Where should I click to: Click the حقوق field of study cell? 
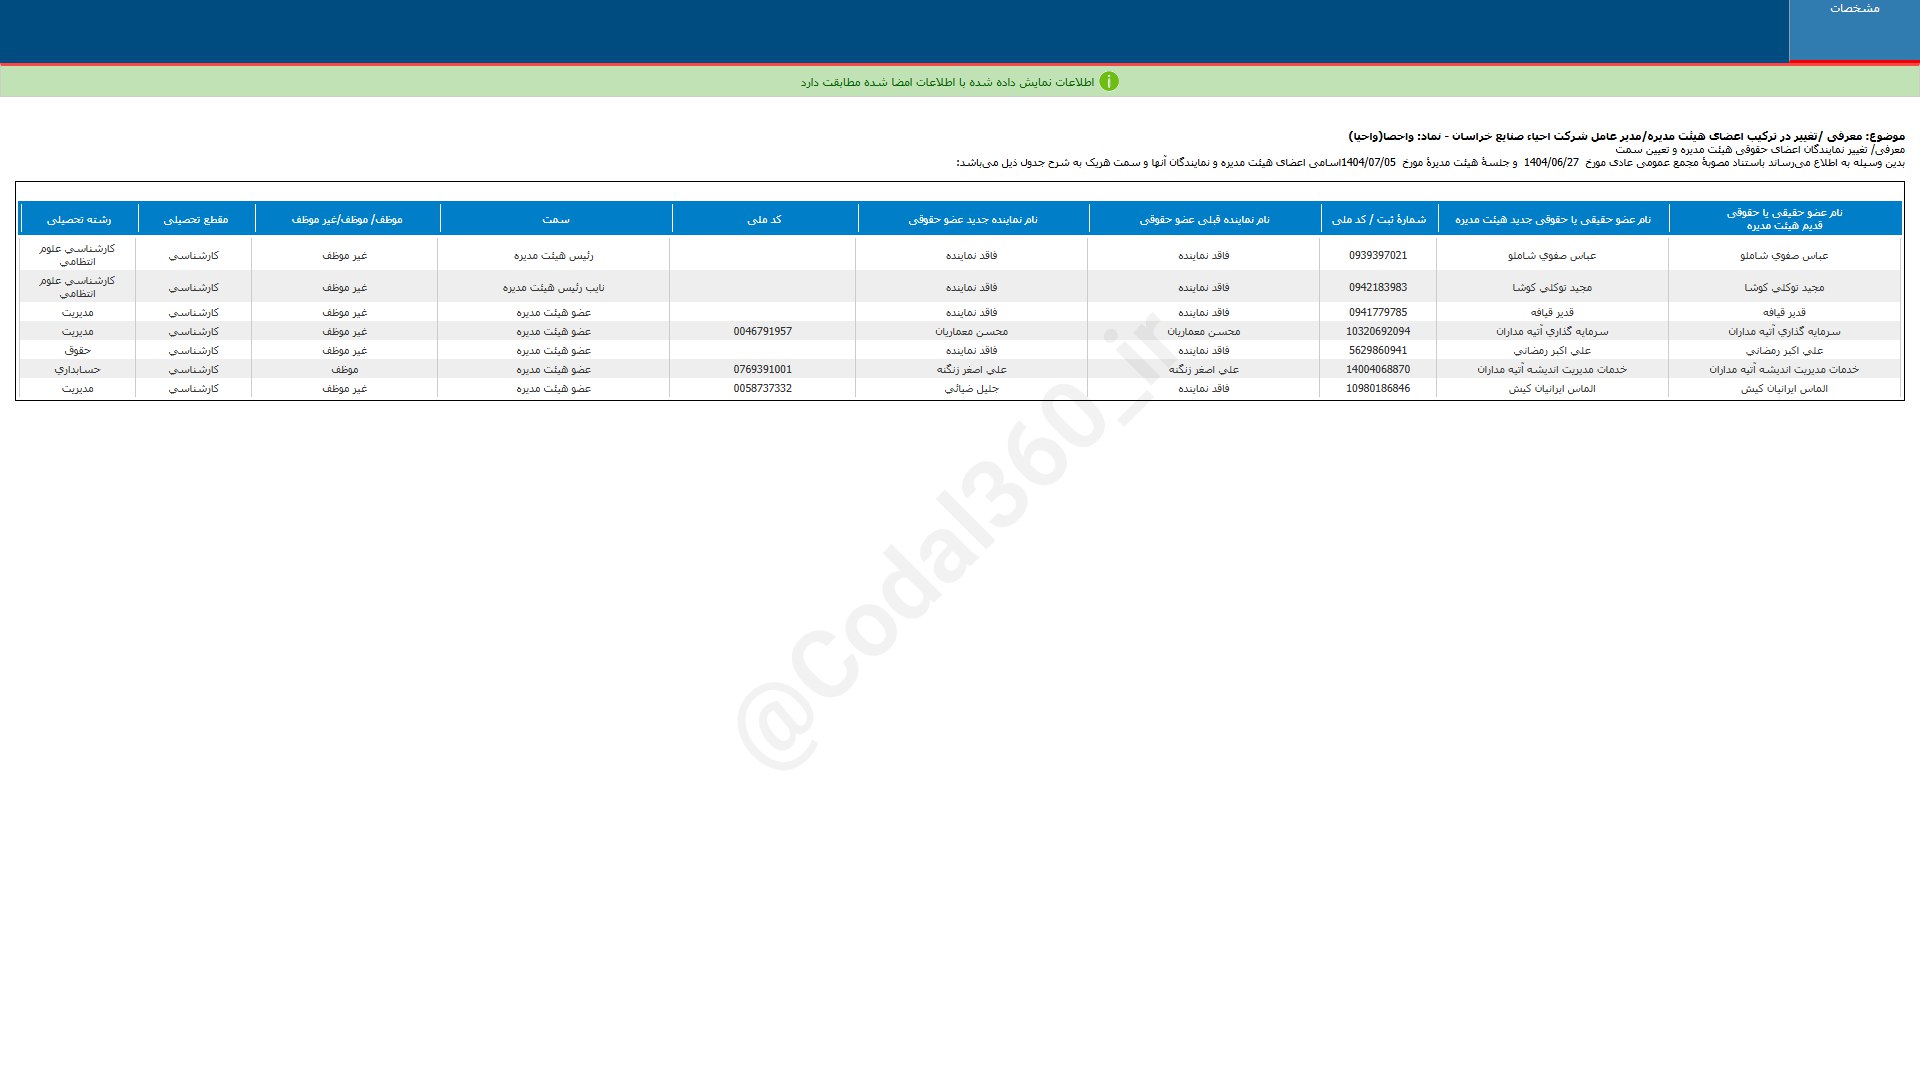pos(77,351)
